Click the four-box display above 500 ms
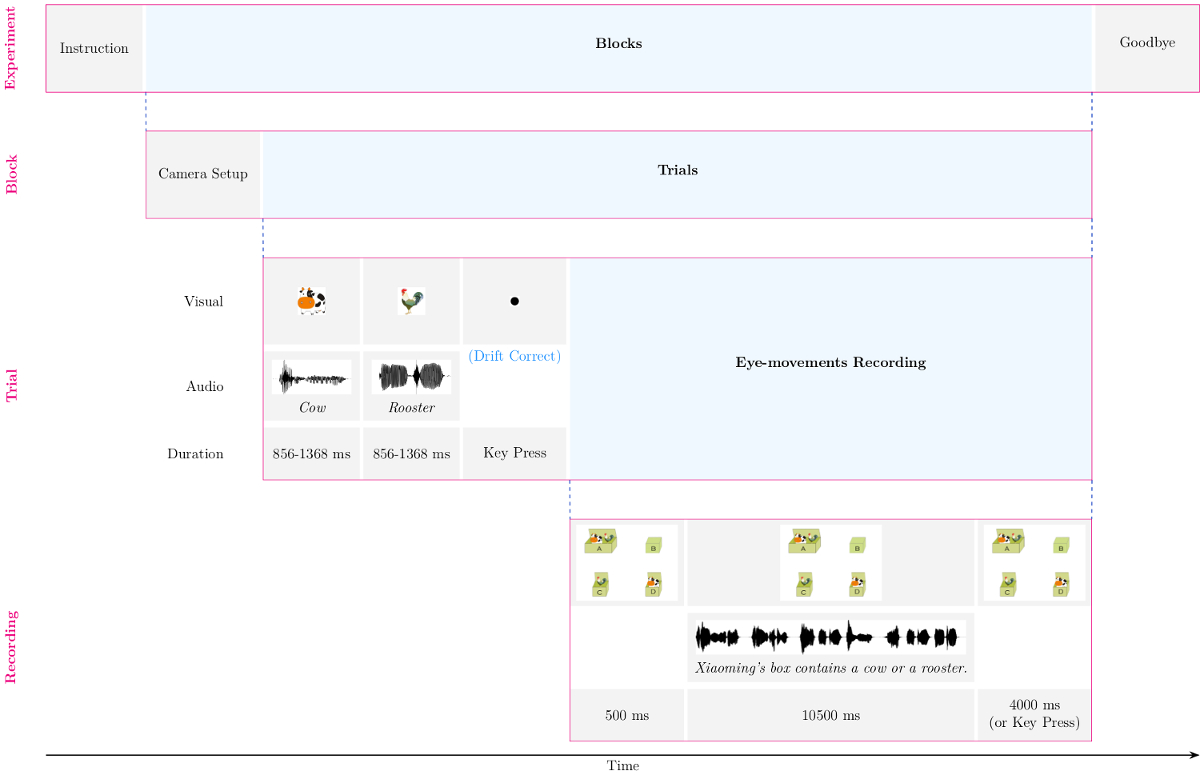This screenshot has width=1200, height=775. click(x=627, y=562)
